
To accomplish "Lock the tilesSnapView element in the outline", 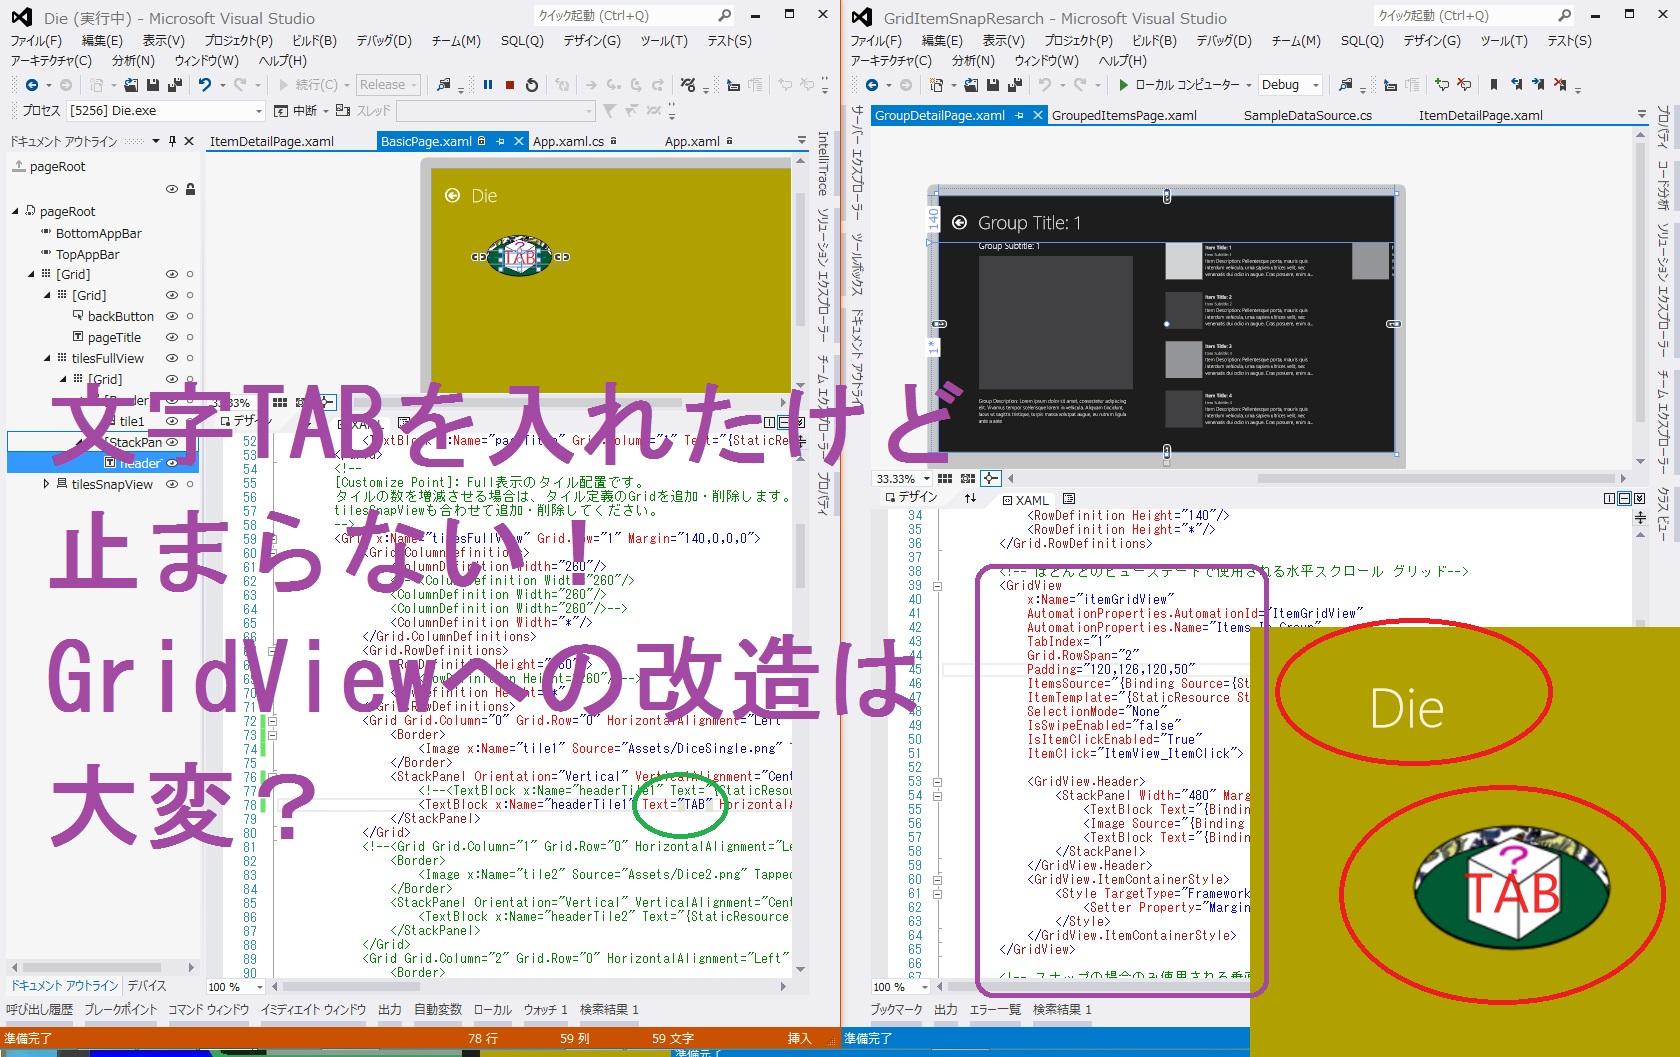I will (190, 484).
